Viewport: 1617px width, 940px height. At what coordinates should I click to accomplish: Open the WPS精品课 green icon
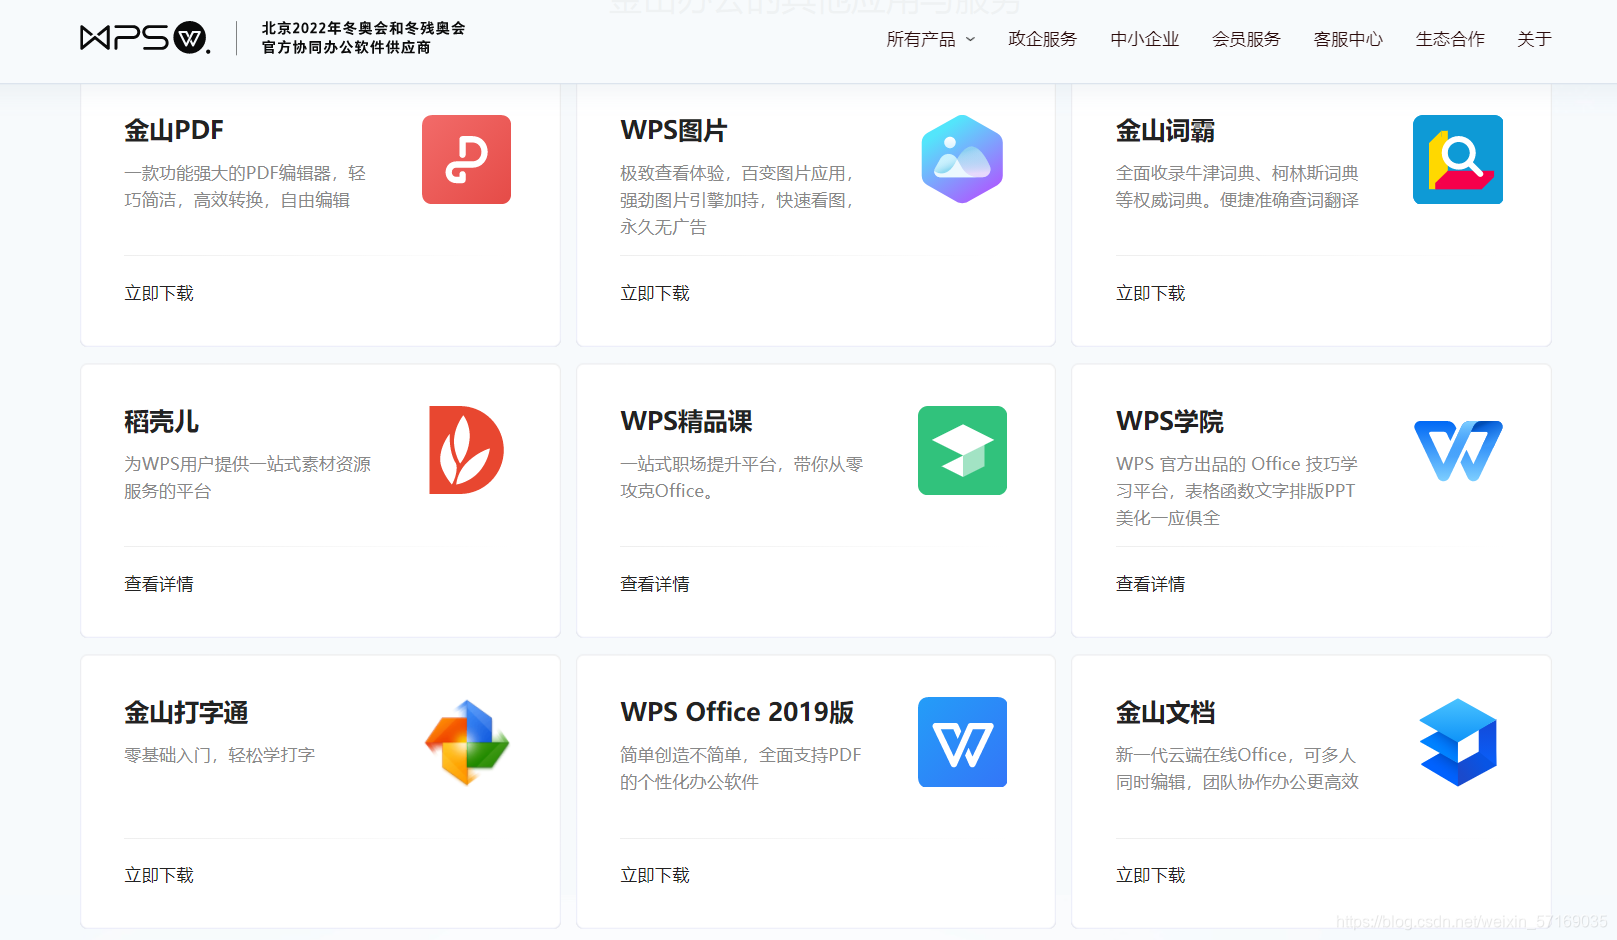point(962,450)
